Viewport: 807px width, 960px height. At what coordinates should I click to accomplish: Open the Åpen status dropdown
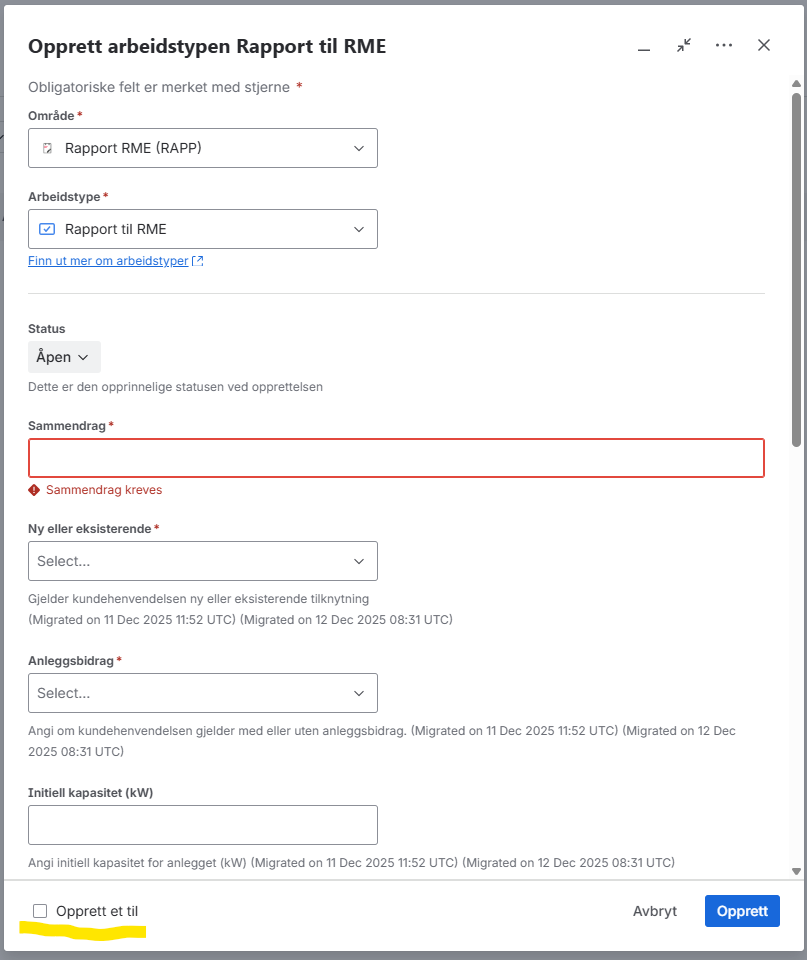point(64,357)
